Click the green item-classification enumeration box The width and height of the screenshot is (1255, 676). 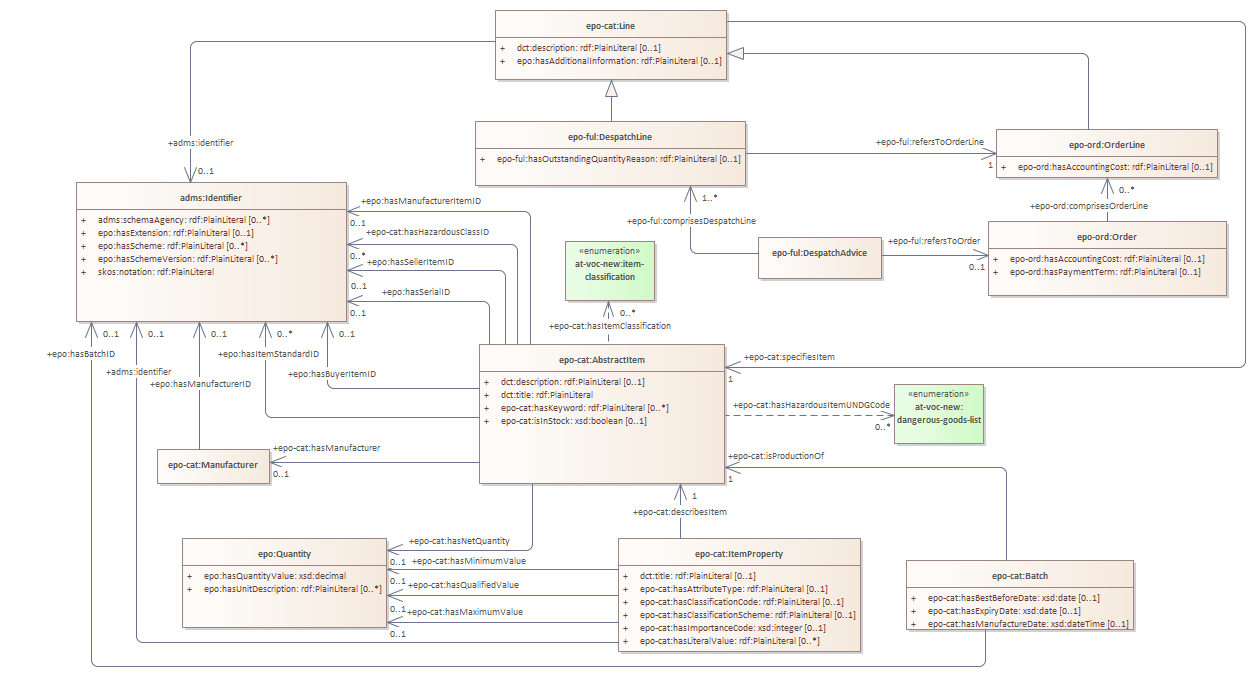pyautogui.click(x=610, y=270)
